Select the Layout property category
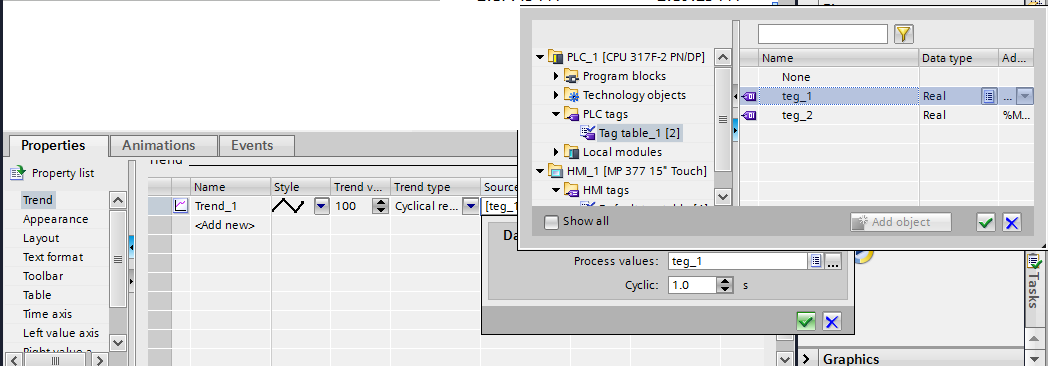The image size is (1048, 366). click(41, 238)
